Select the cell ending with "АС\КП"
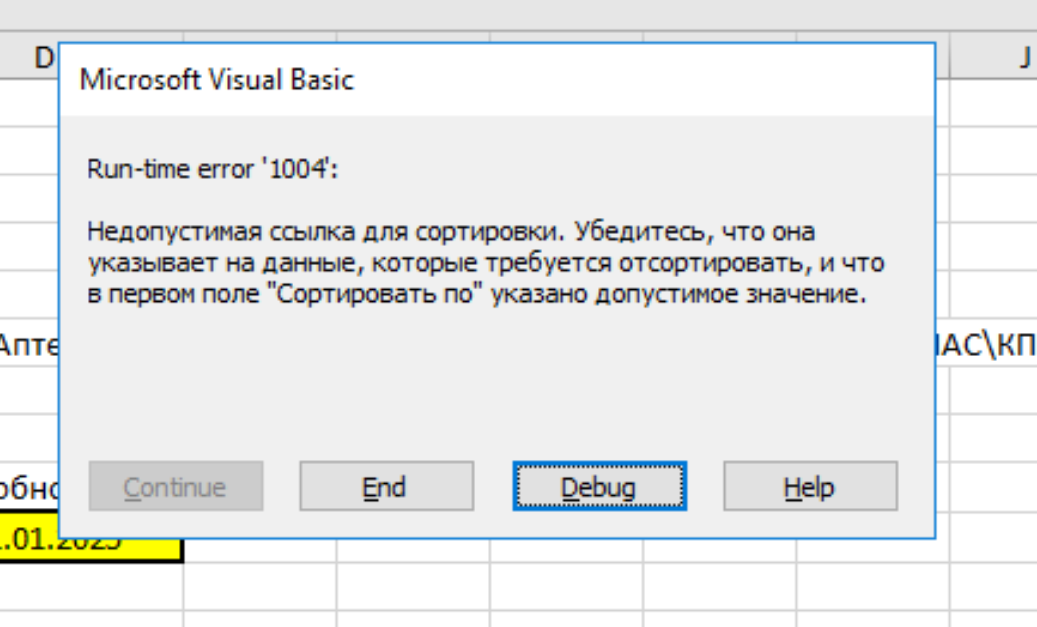Screen dimensions: 1037x627 tap(990, 346)
